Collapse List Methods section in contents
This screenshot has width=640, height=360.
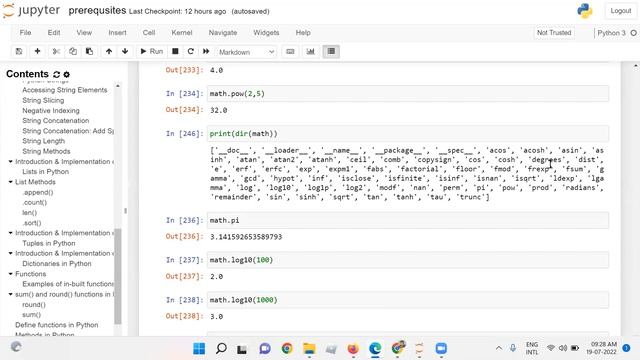coord(11,182)
